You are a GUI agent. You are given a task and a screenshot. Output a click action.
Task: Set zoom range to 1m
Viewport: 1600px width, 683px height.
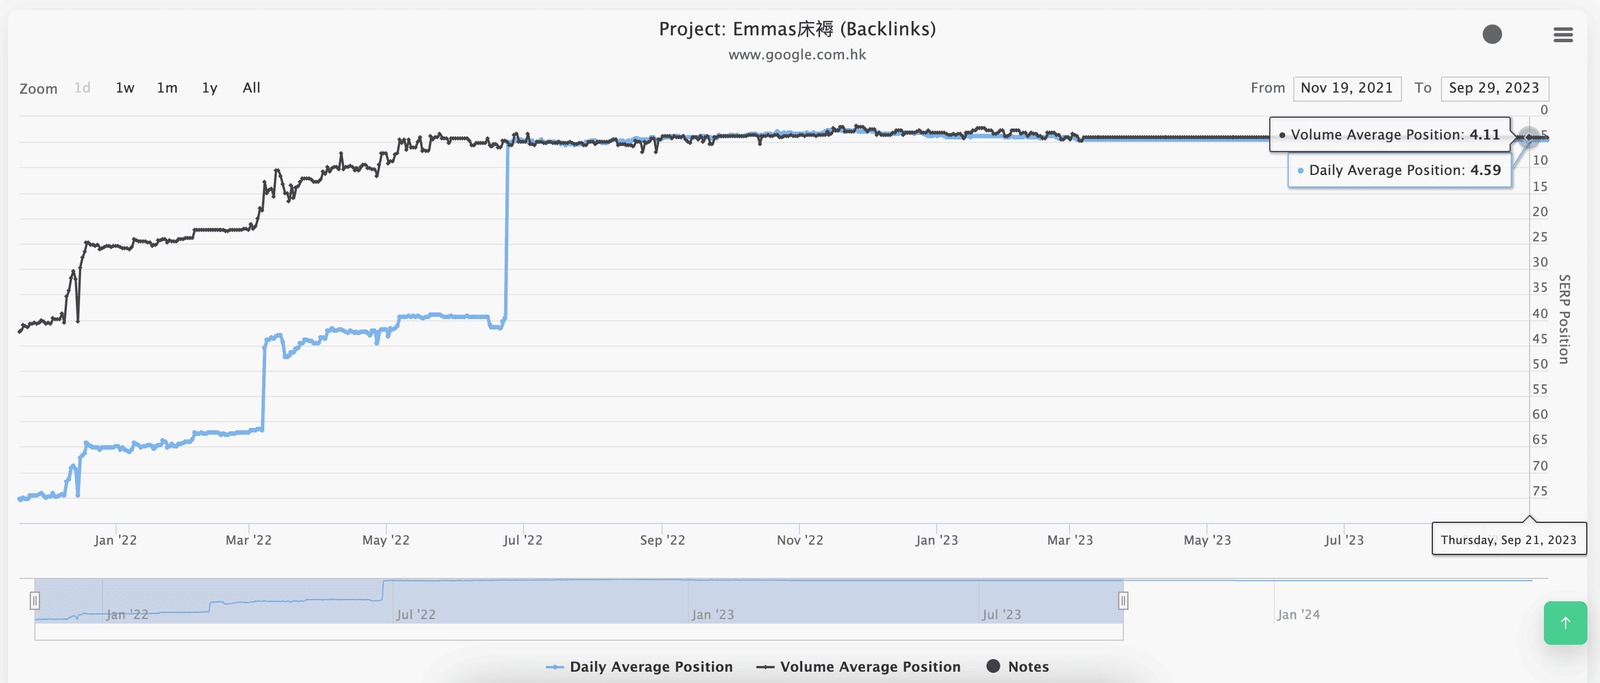coord(167,88)
